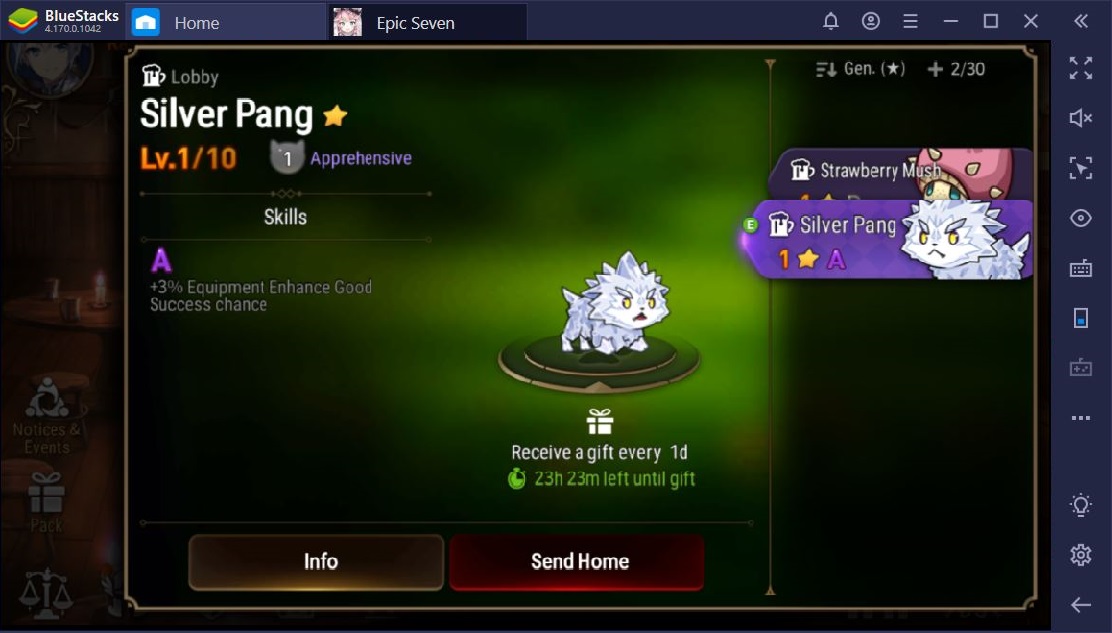The width and height of the screenshot is (1112, 633).
Task: Go back with the sidebar arrow
Action: [1080, 605]
